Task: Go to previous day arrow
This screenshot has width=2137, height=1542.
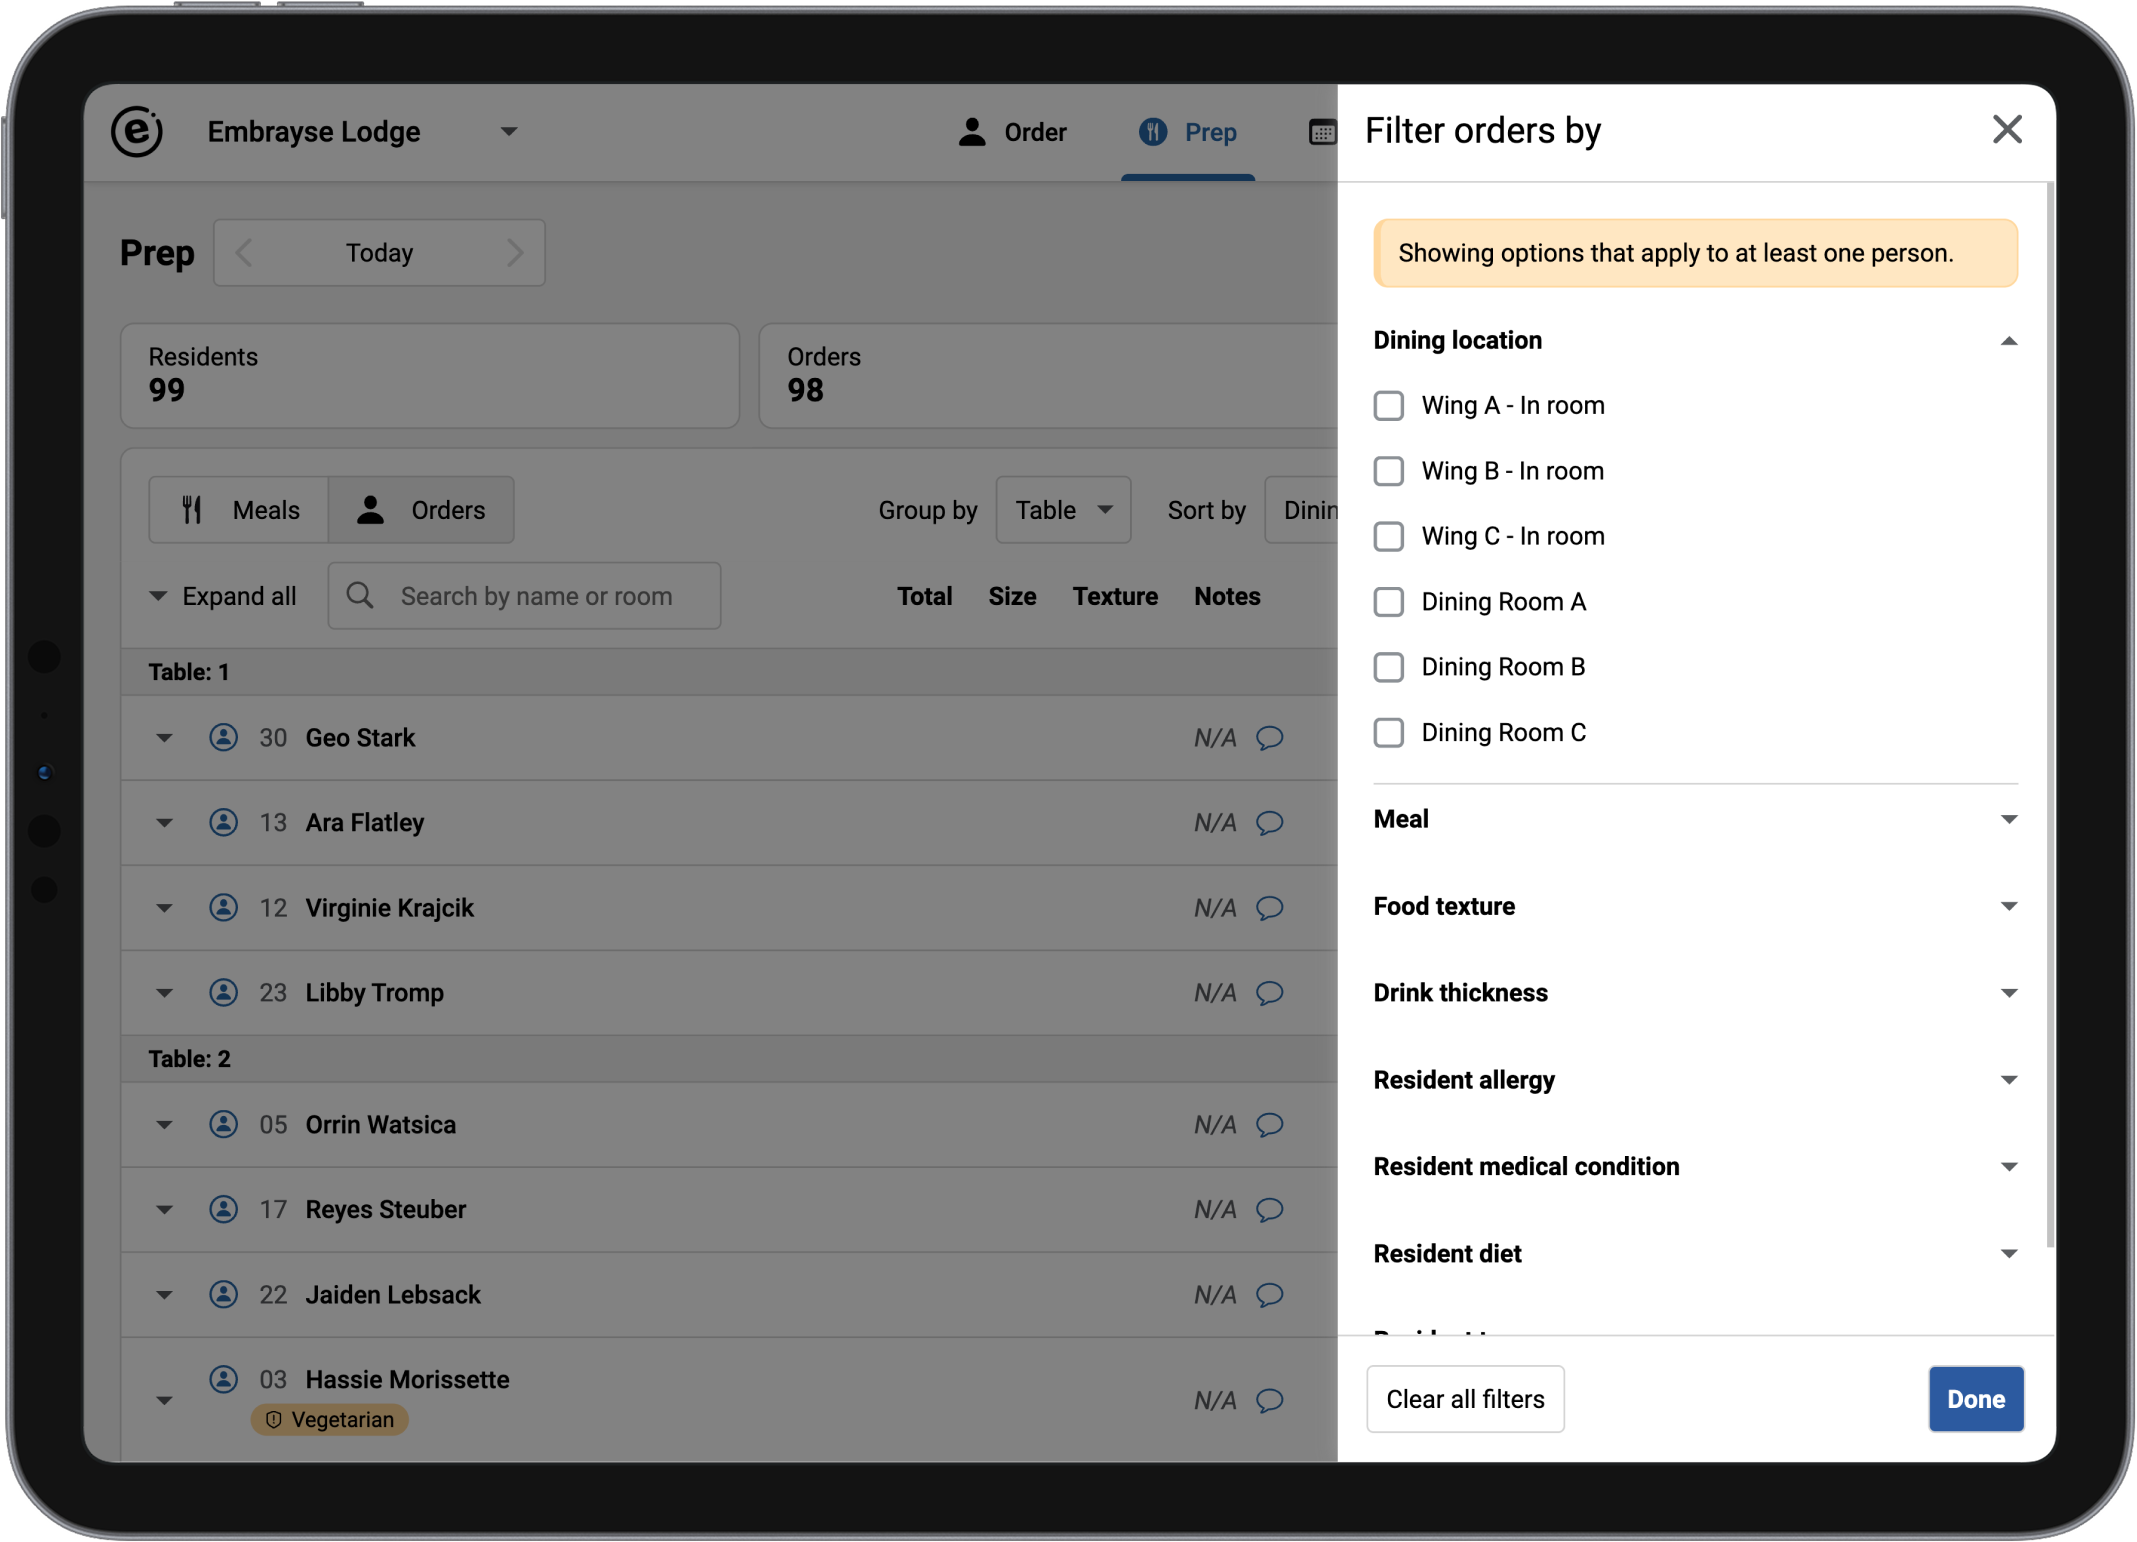Action: pos(245,253)
